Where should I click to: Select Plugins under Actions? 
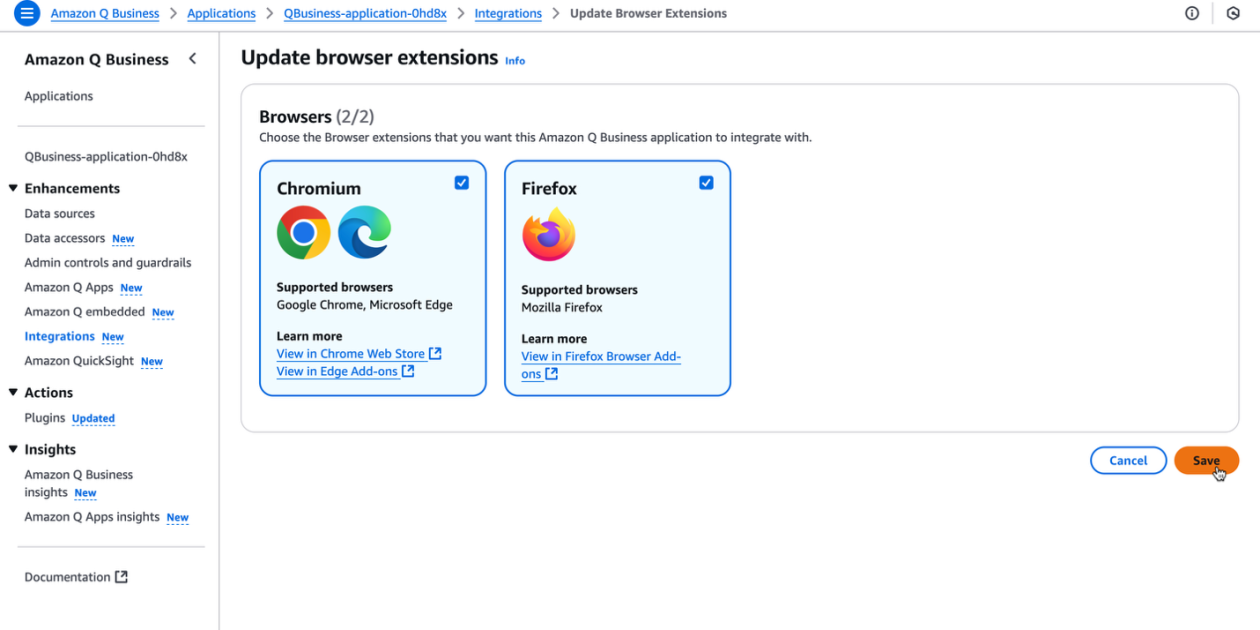[44, 418]
